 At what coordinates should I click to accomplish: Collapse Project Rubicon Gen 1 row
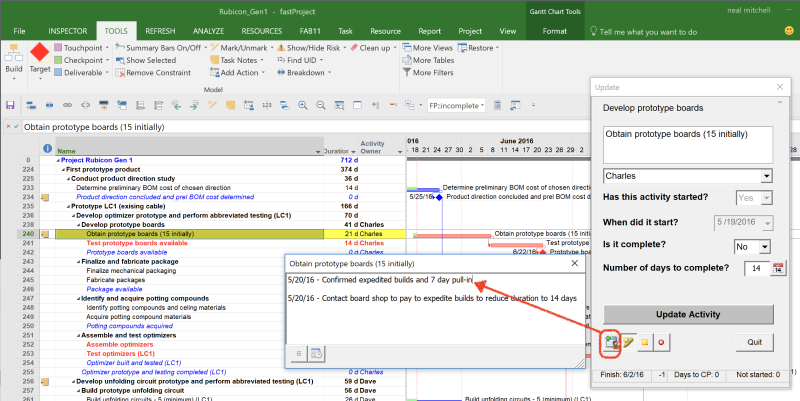pyautogui.click(x=58, y=160)
